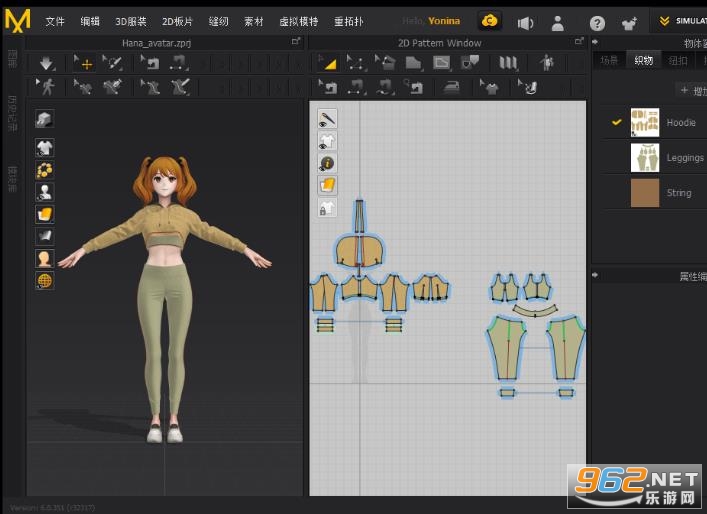Screen dimensions: 707x514
Task: Click the Yonina username link
Action: pos(444,21)
